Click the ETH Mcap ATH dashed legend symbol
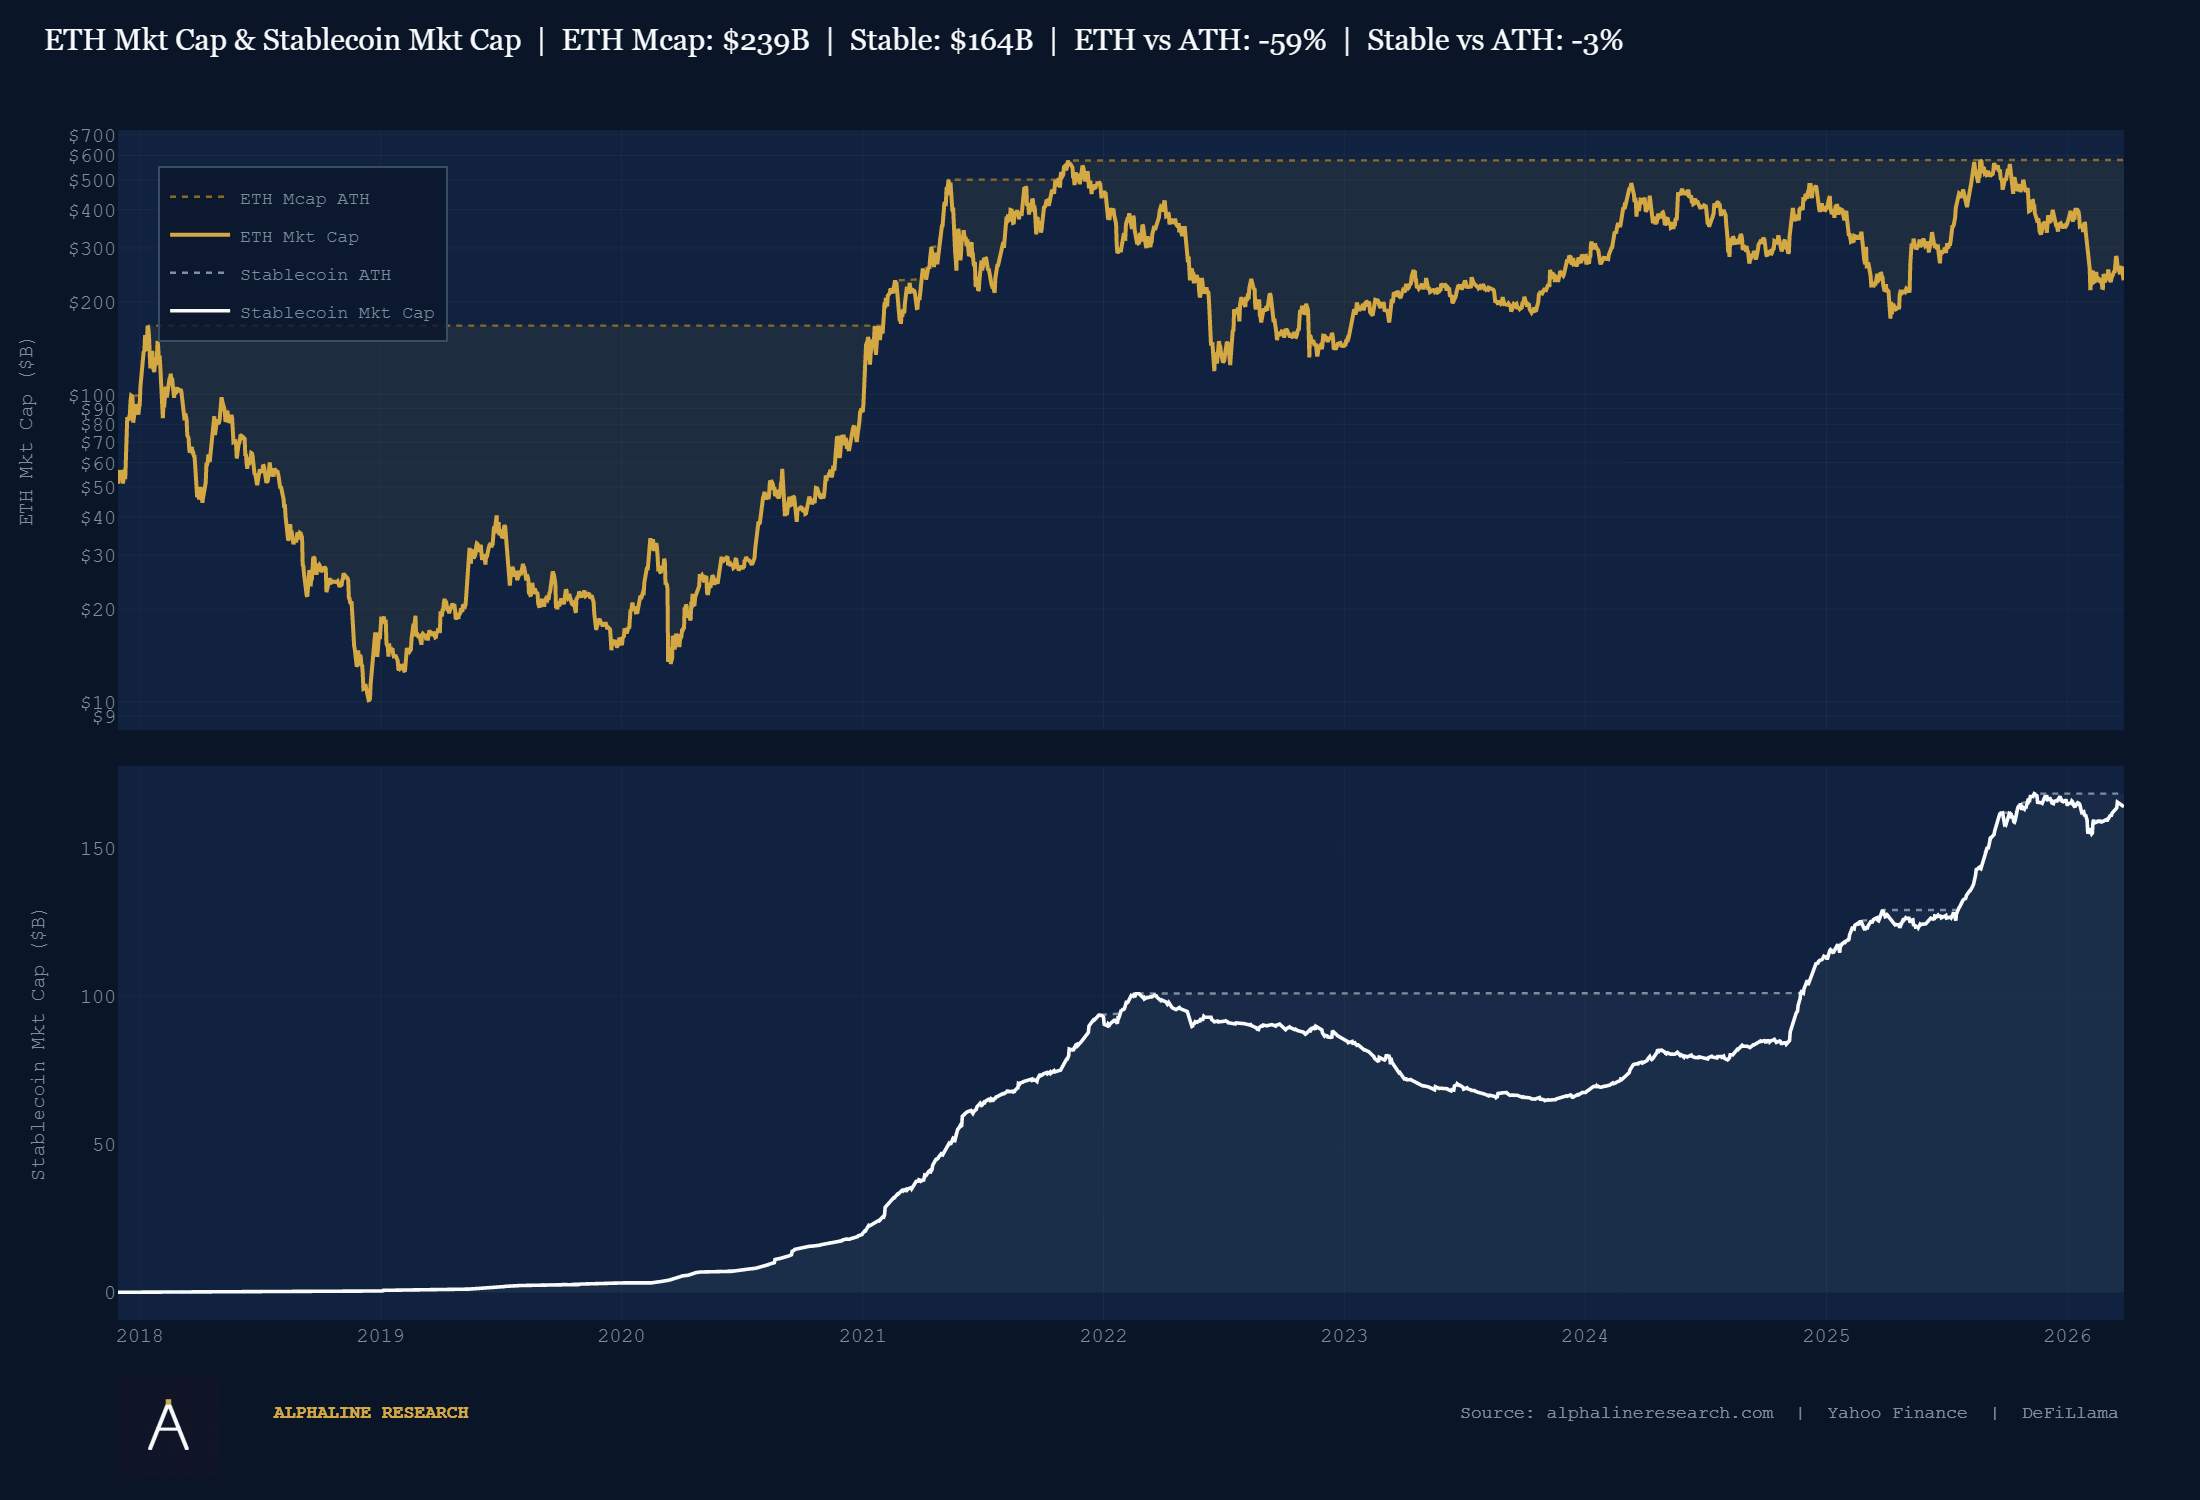This screenshot has height=1500, width=2200. pyautogui.click(x=197, y=198)
